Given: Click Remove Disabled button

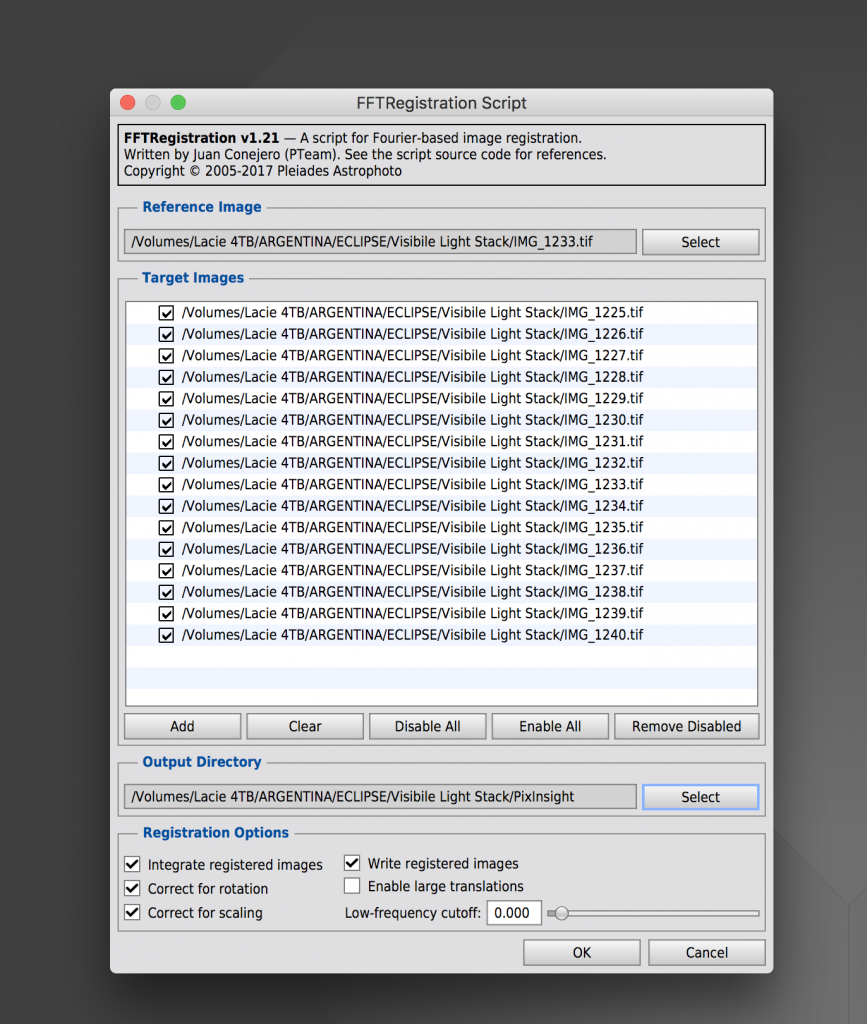Looking at the screenshot, I should (x=686, y=726).
